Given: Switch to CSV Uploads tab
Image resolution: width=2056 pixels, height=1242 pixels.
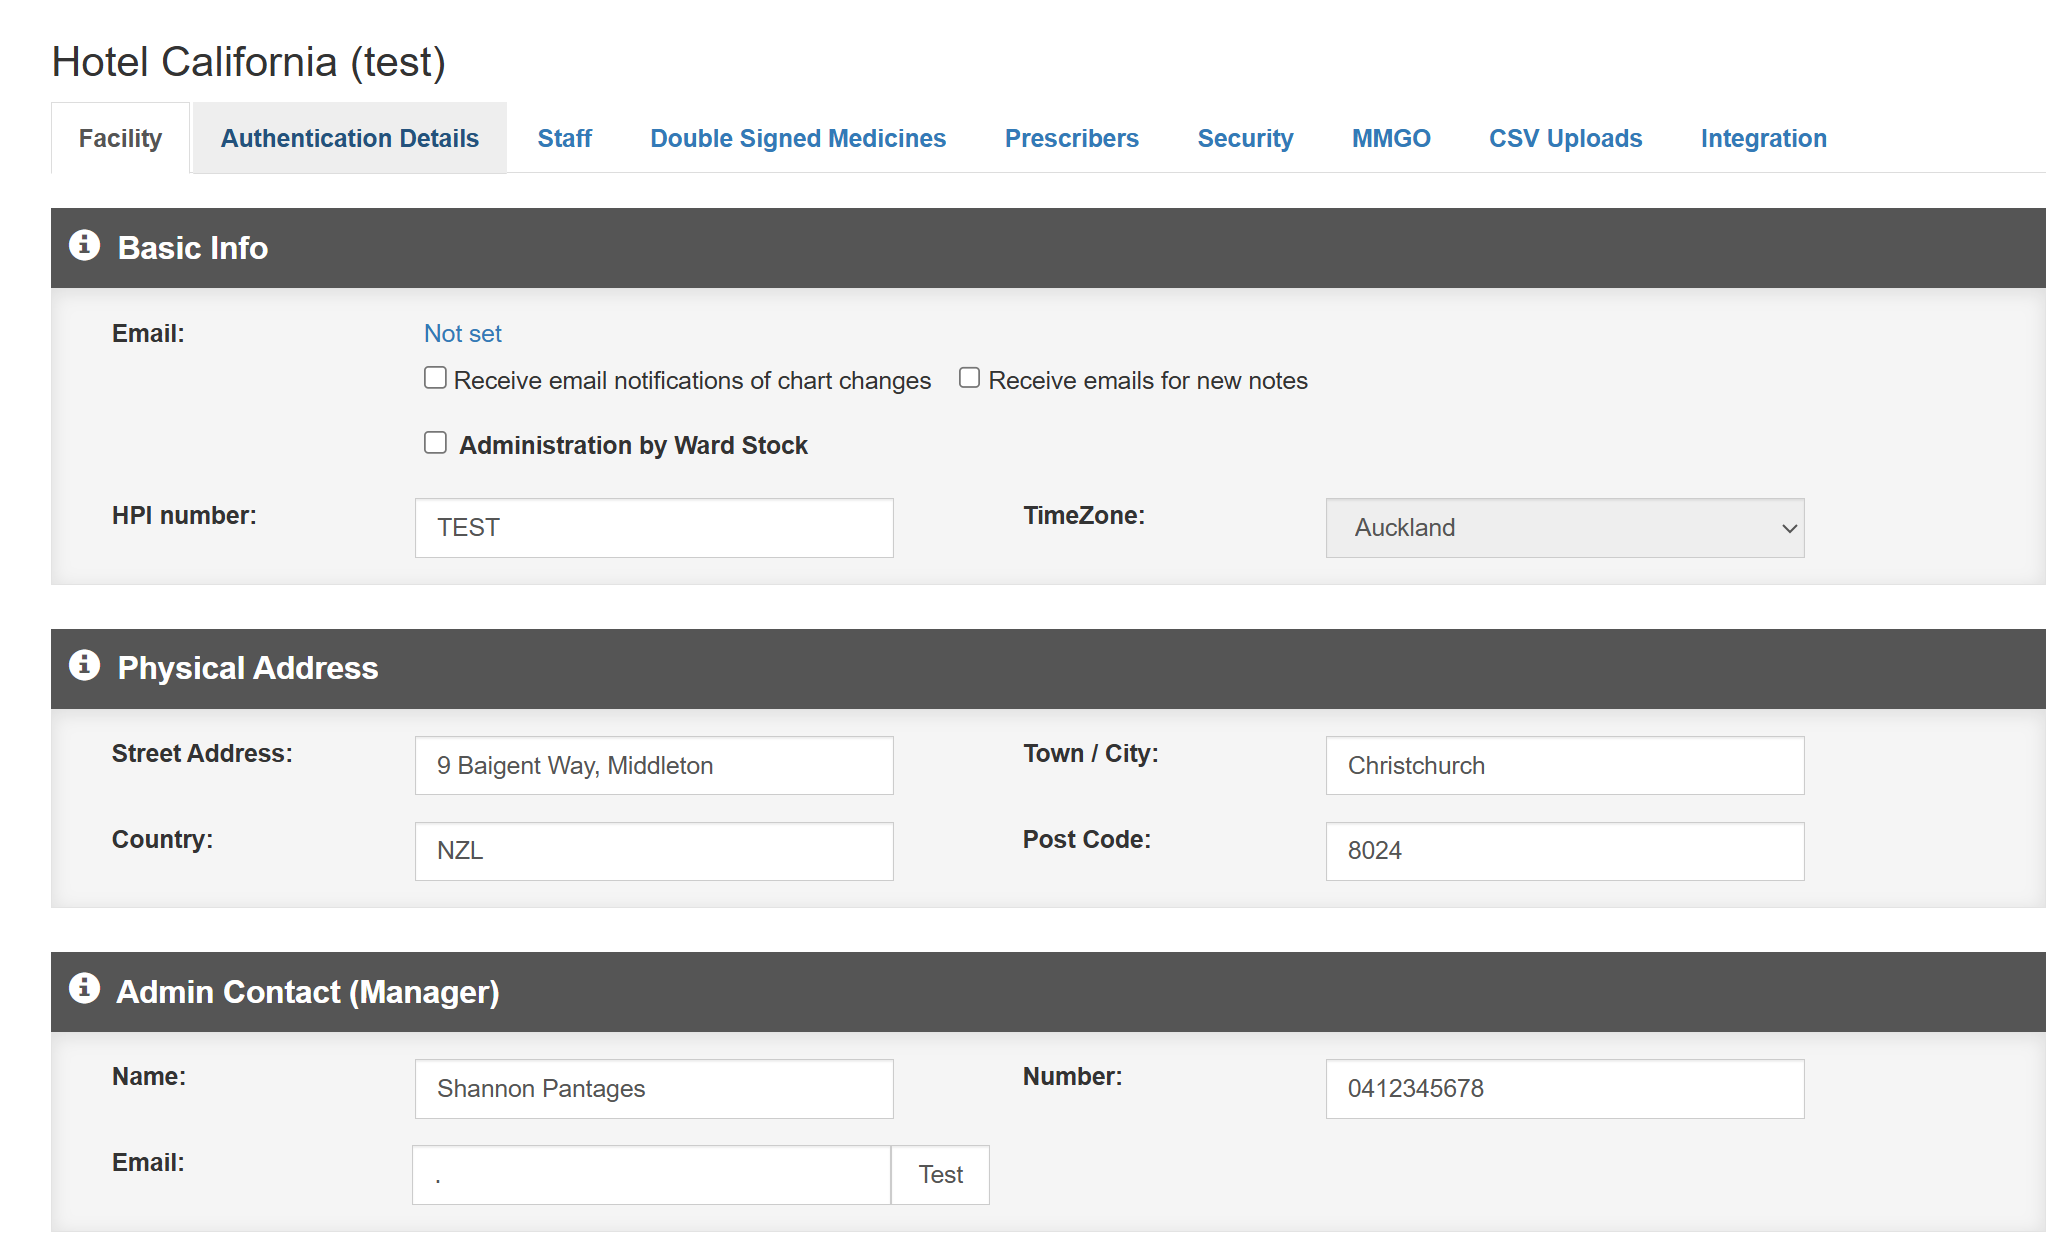Looking at the screenshot, I should pos(1565,138).
